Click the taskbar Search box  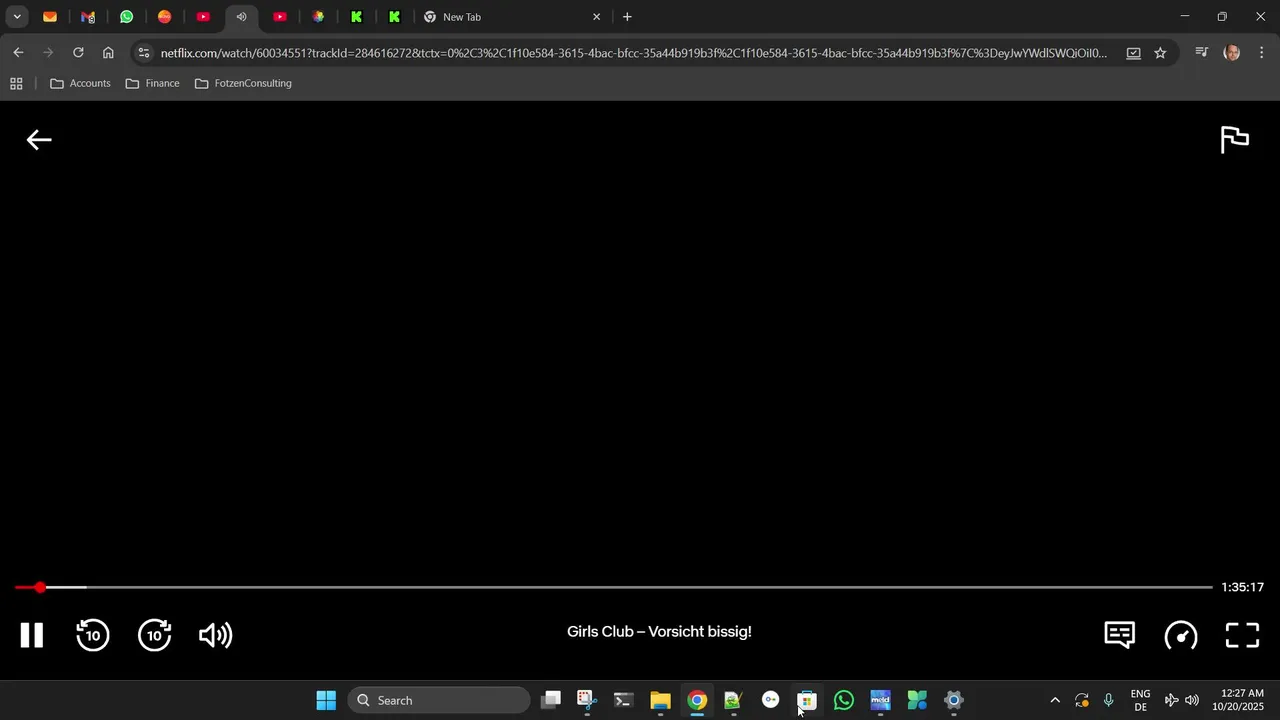click(438, 700)
